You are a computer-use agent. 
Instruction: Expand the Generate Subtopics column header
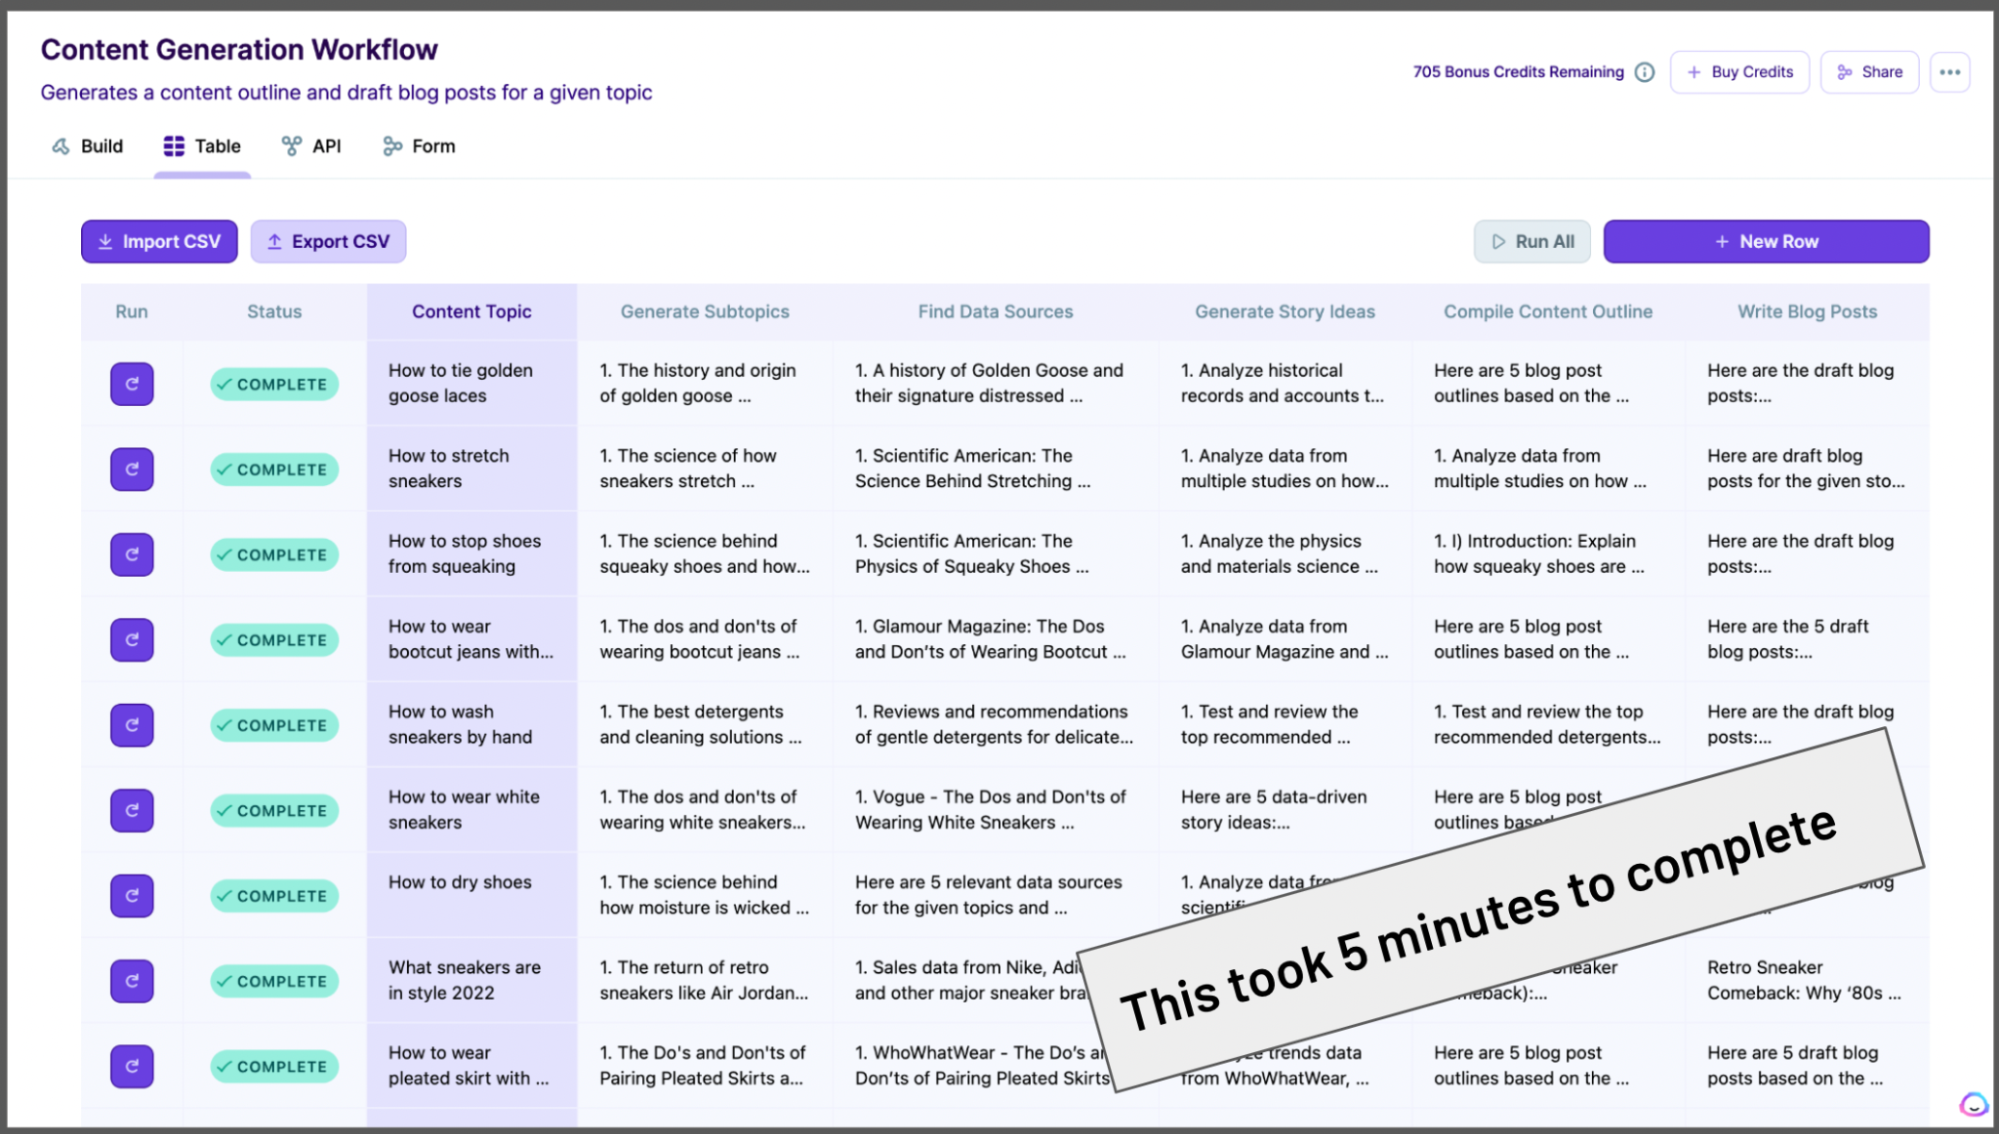tap(704, 312)
